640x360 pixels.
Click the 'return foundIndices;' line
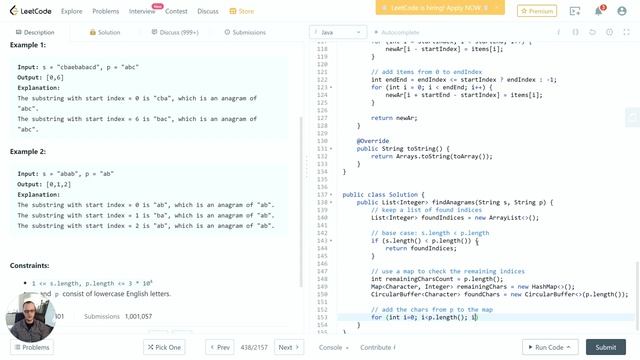[x=421, y=248]
